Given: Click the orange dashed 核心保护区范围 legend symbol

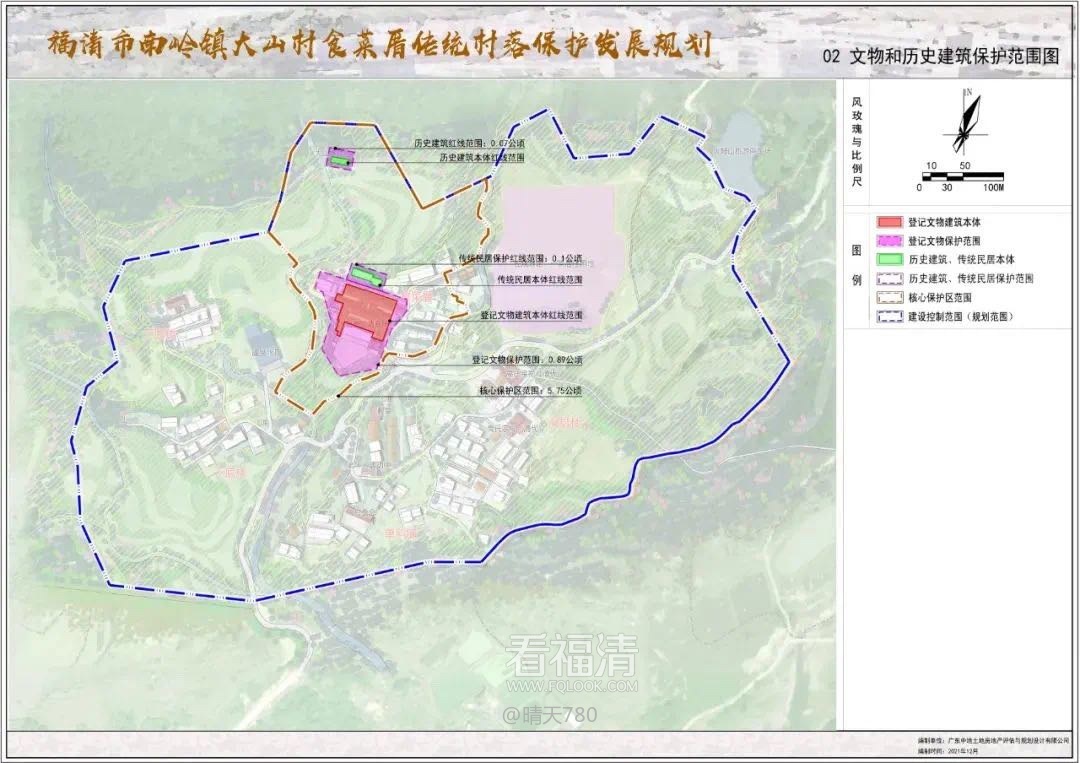Looking at the screenshot, I should tap(890, 297).
